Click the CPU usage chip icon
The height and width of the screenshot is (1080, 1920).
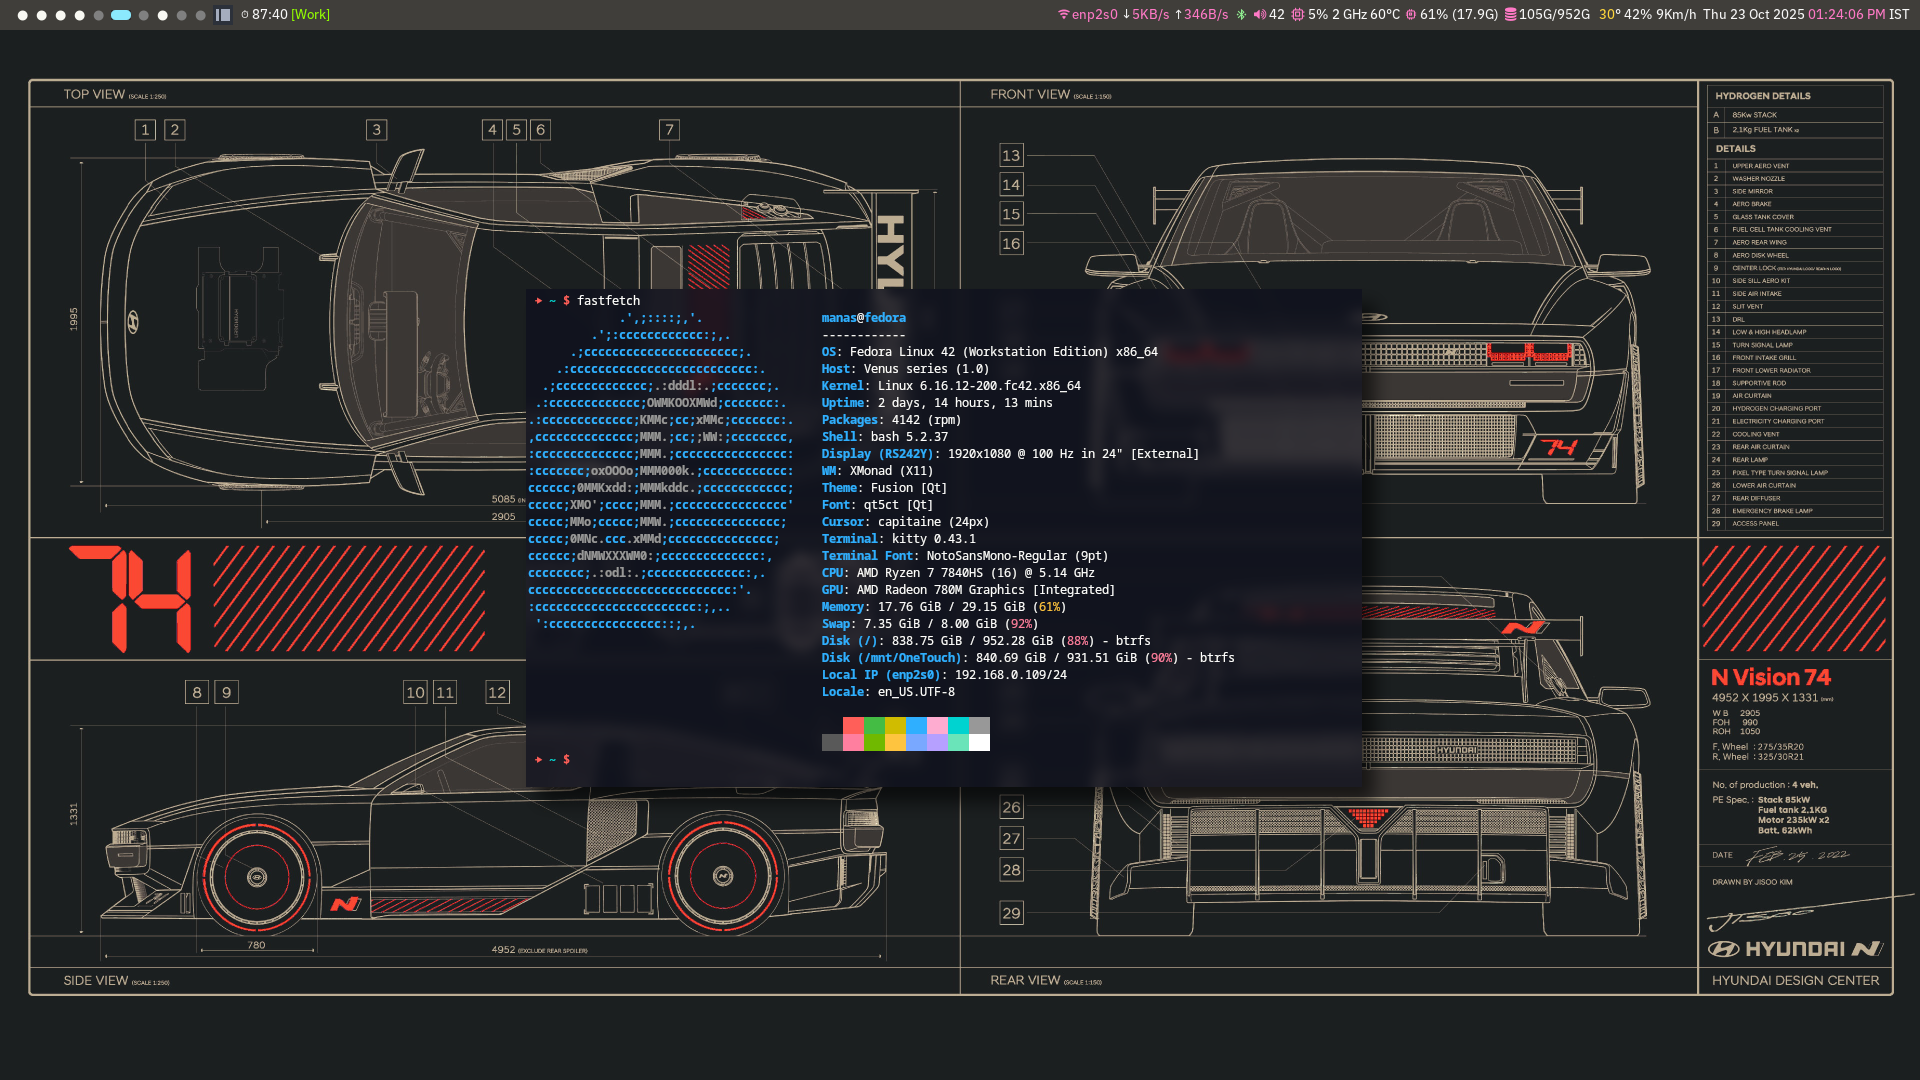point(1297,15)
